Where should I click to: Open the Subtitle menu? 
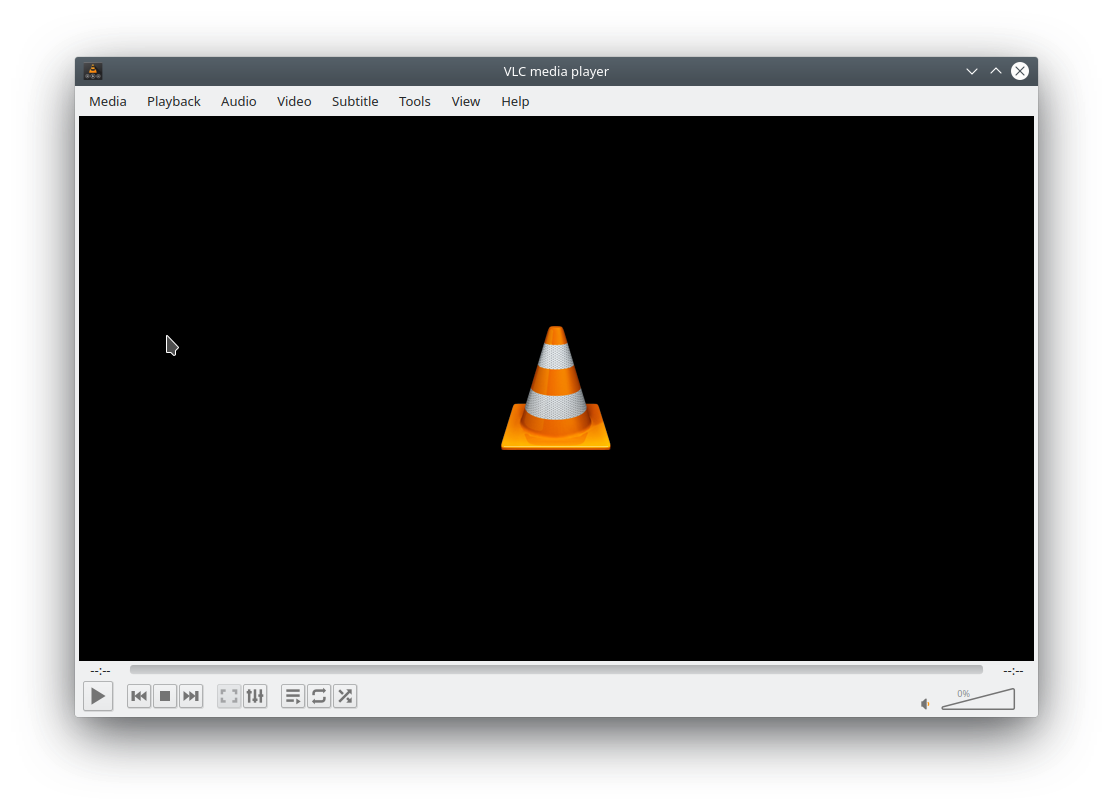coord(355,102)
